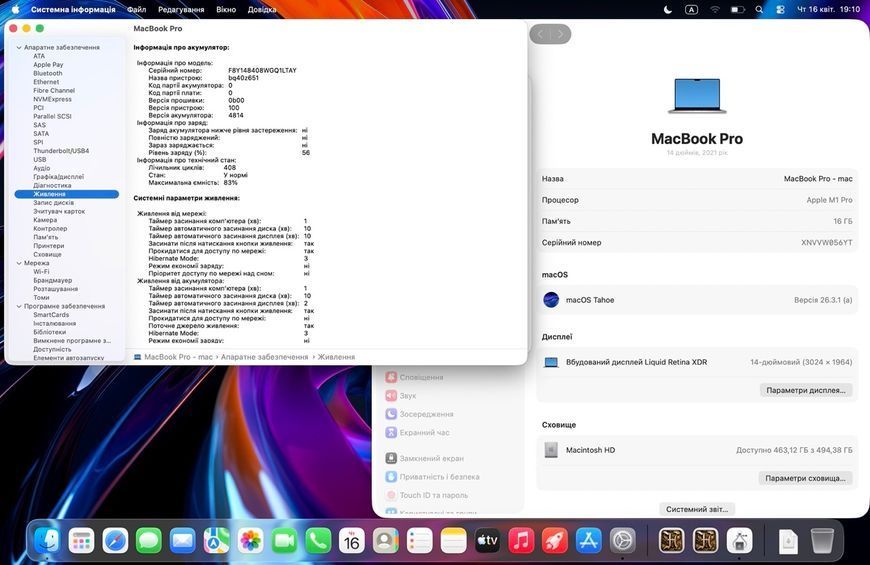Open Finder from the Dock
The width and height of the screenshot is (870, 565).
coord(47,541)
